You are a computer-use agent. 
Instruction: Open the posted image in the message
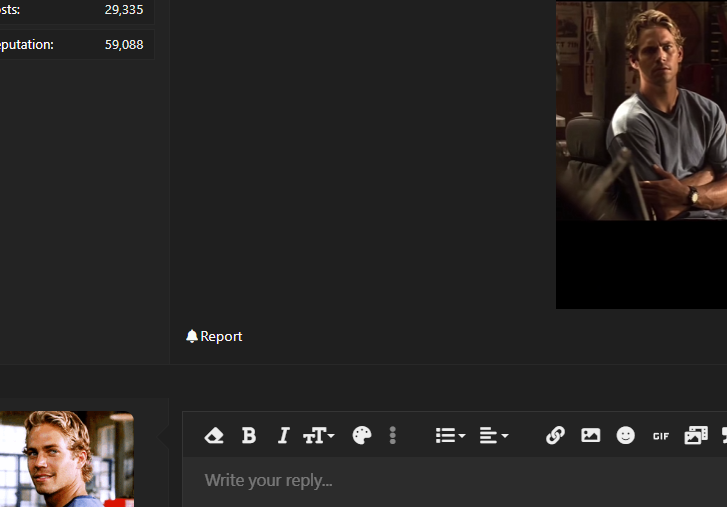[x=641, y=155]
